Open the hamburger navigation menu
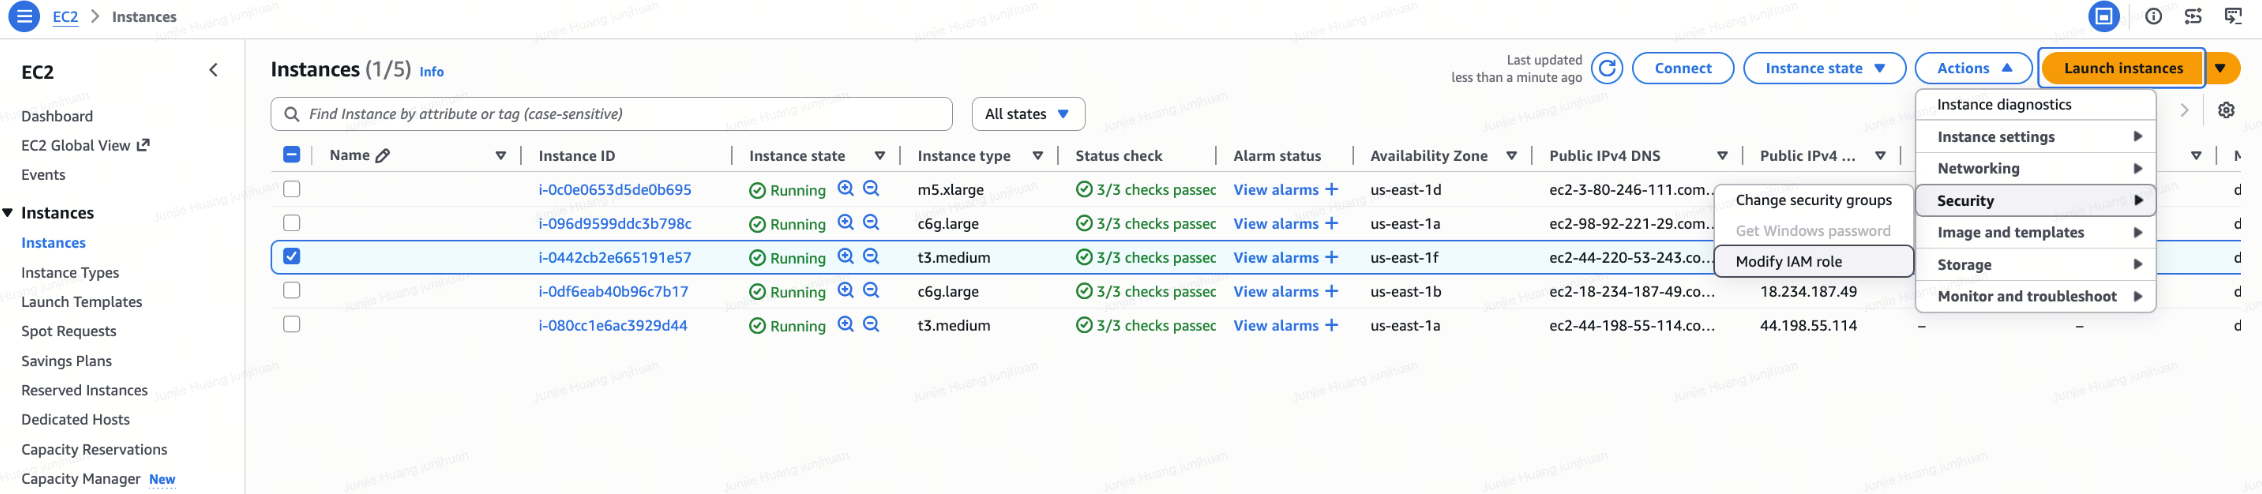2262x494 pixels. [23, 16]
